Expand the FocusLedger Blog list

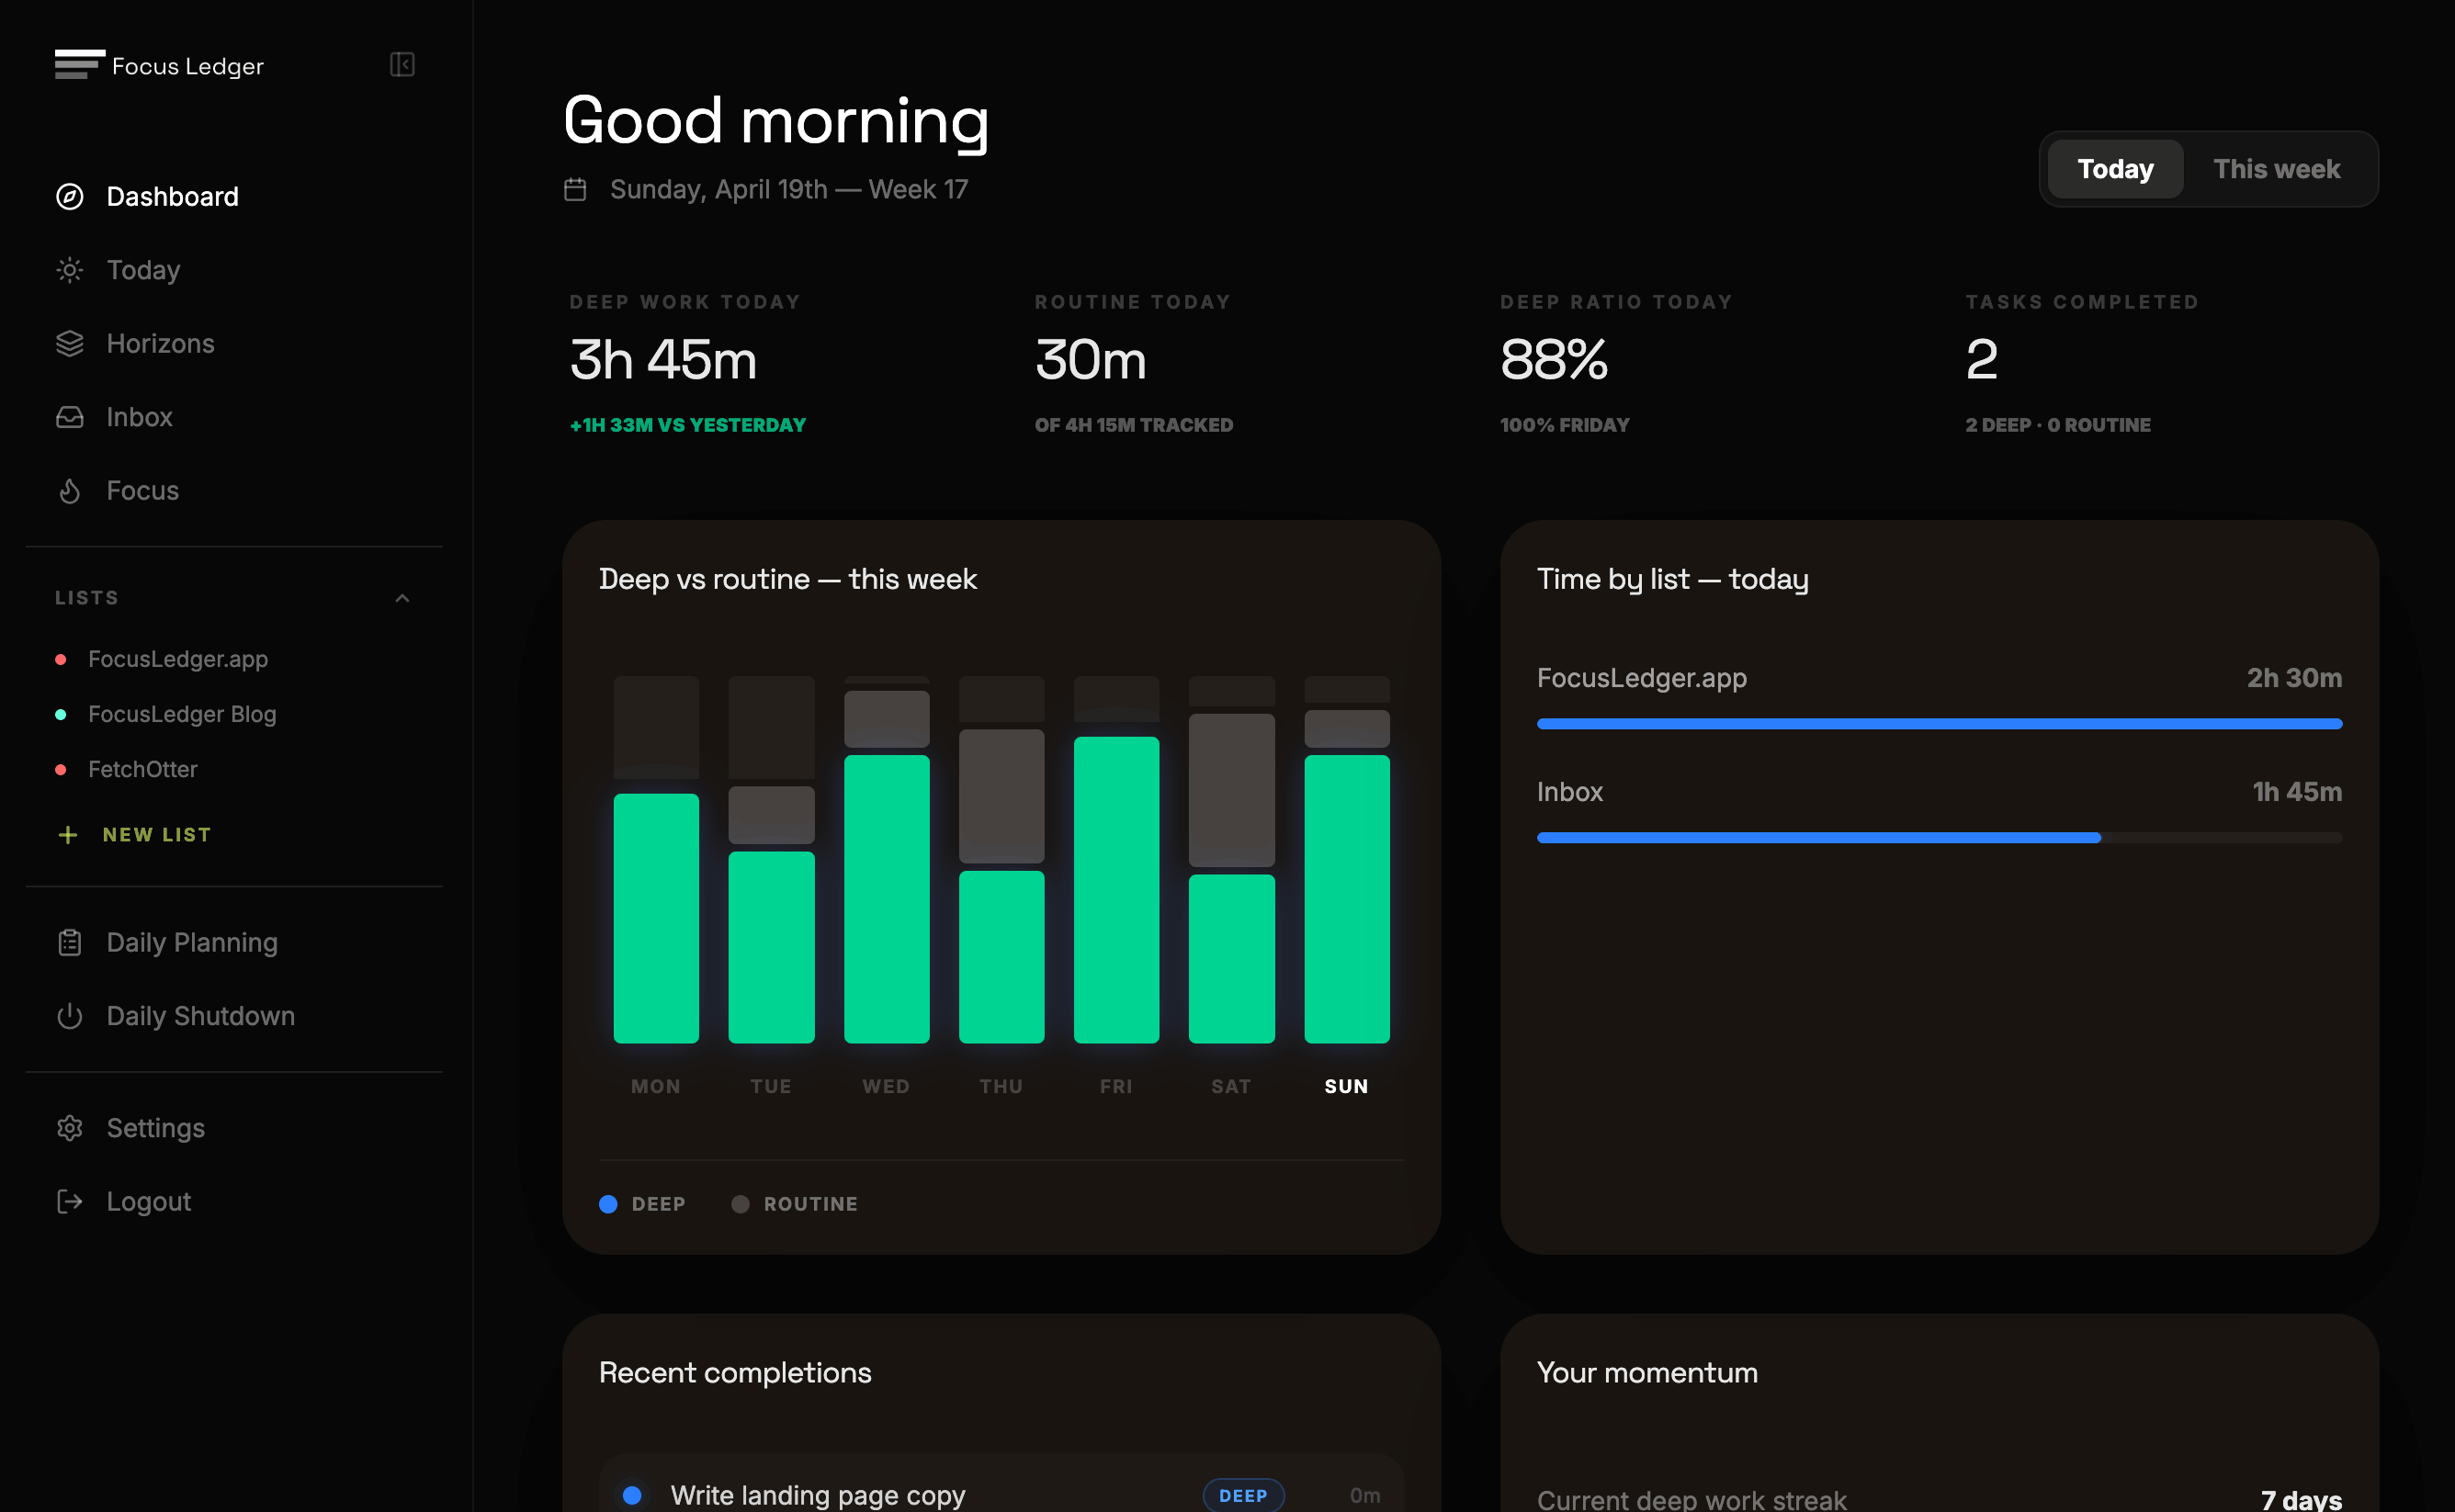(182, 714)
